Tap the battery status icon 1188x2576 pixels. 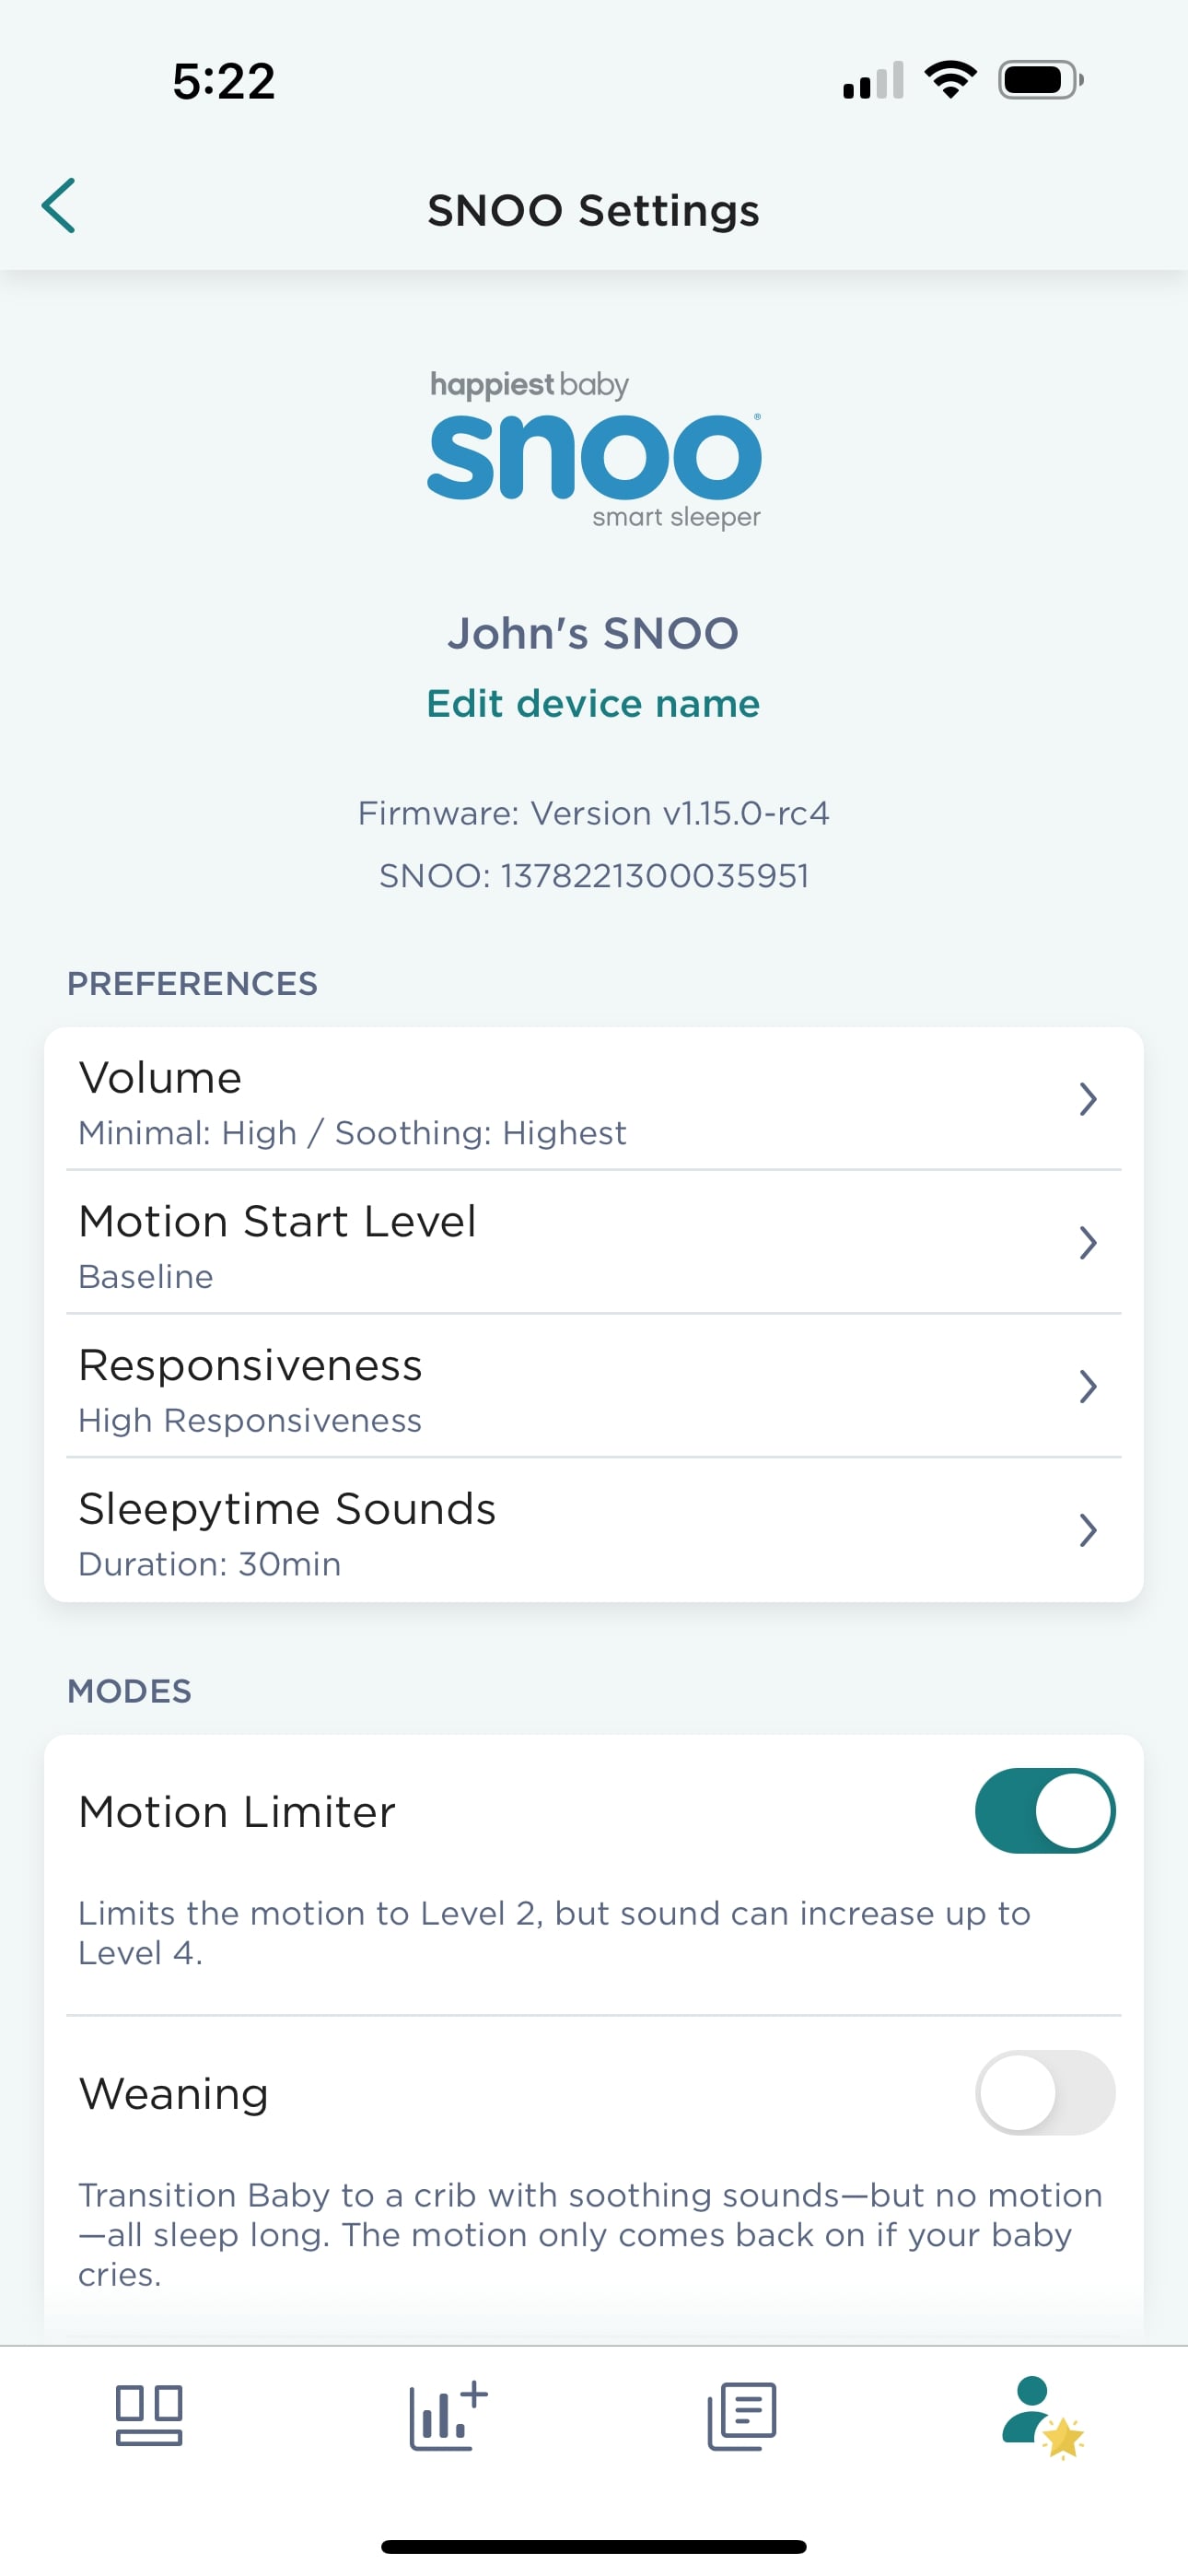coord(1040,80)
